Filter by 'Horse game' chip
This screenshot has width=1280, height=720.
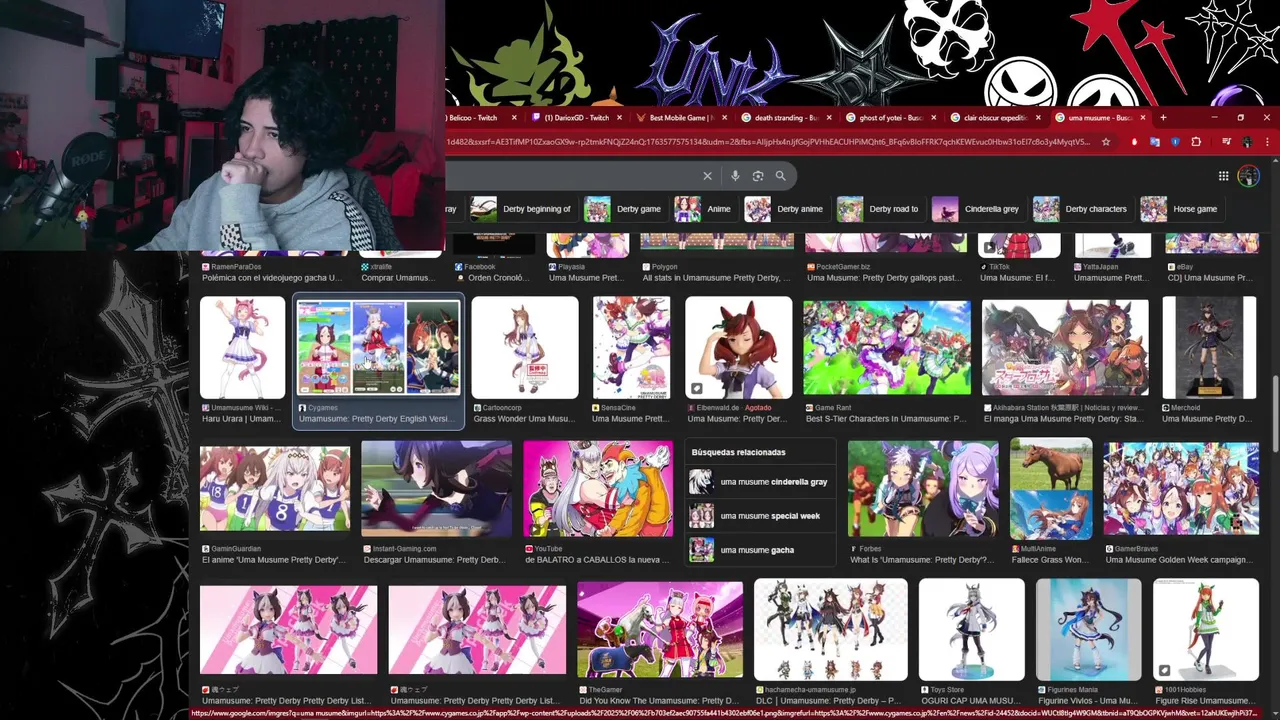coord(1181,209)
